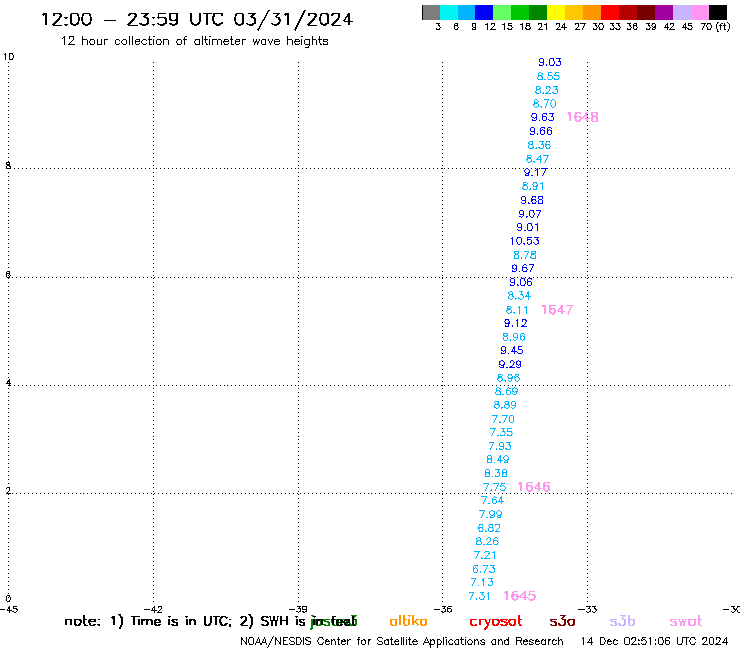
Task: Click the wave height reading 9.66
Action: [541, 131]
